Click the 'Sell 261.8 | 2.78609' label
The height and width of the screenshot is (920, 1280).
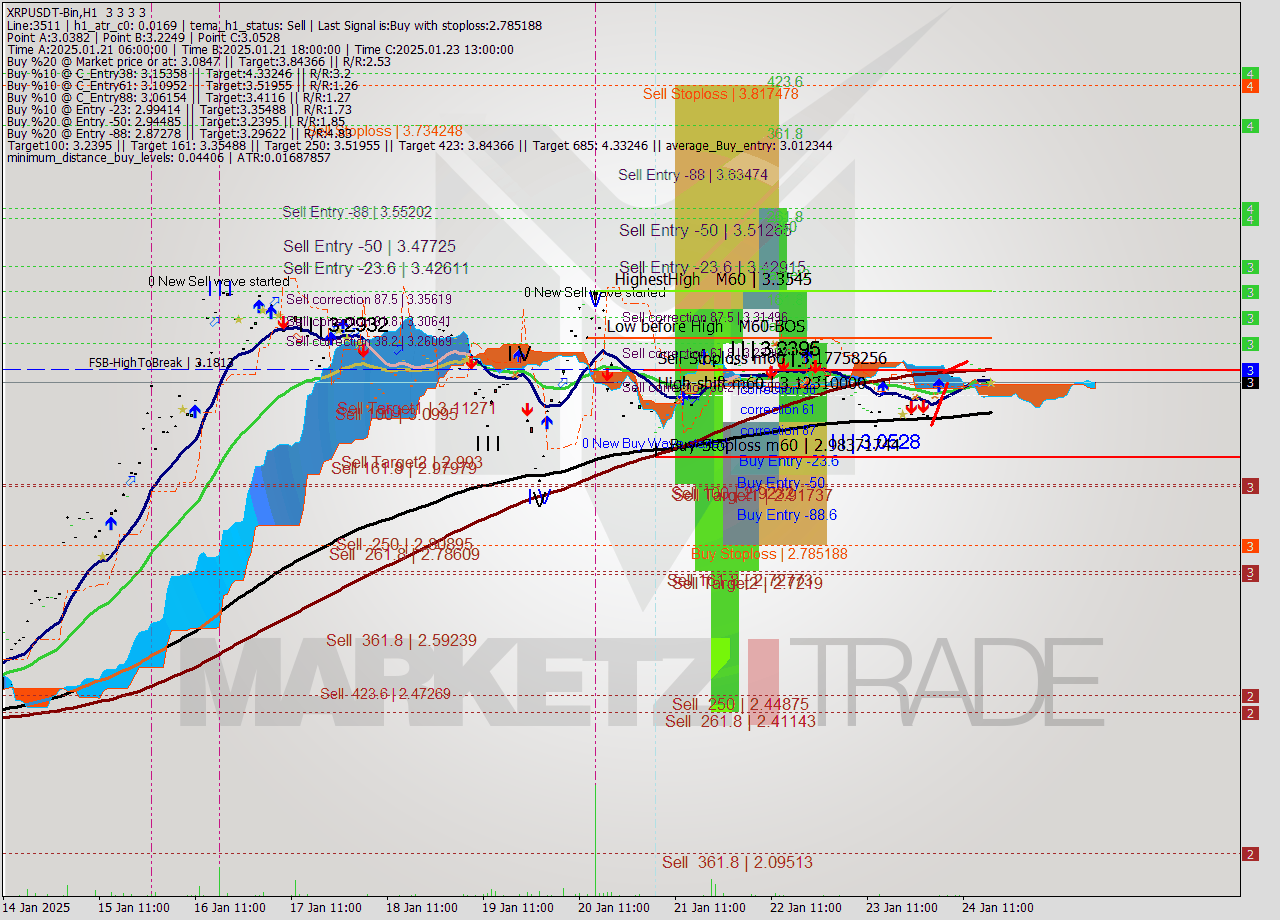point(405,554)
